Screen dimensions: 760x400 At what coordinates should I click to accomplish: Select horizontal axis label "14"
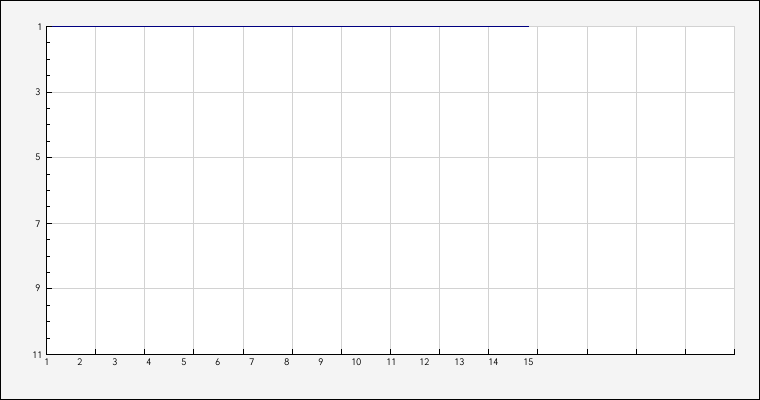tap(493, 362)
